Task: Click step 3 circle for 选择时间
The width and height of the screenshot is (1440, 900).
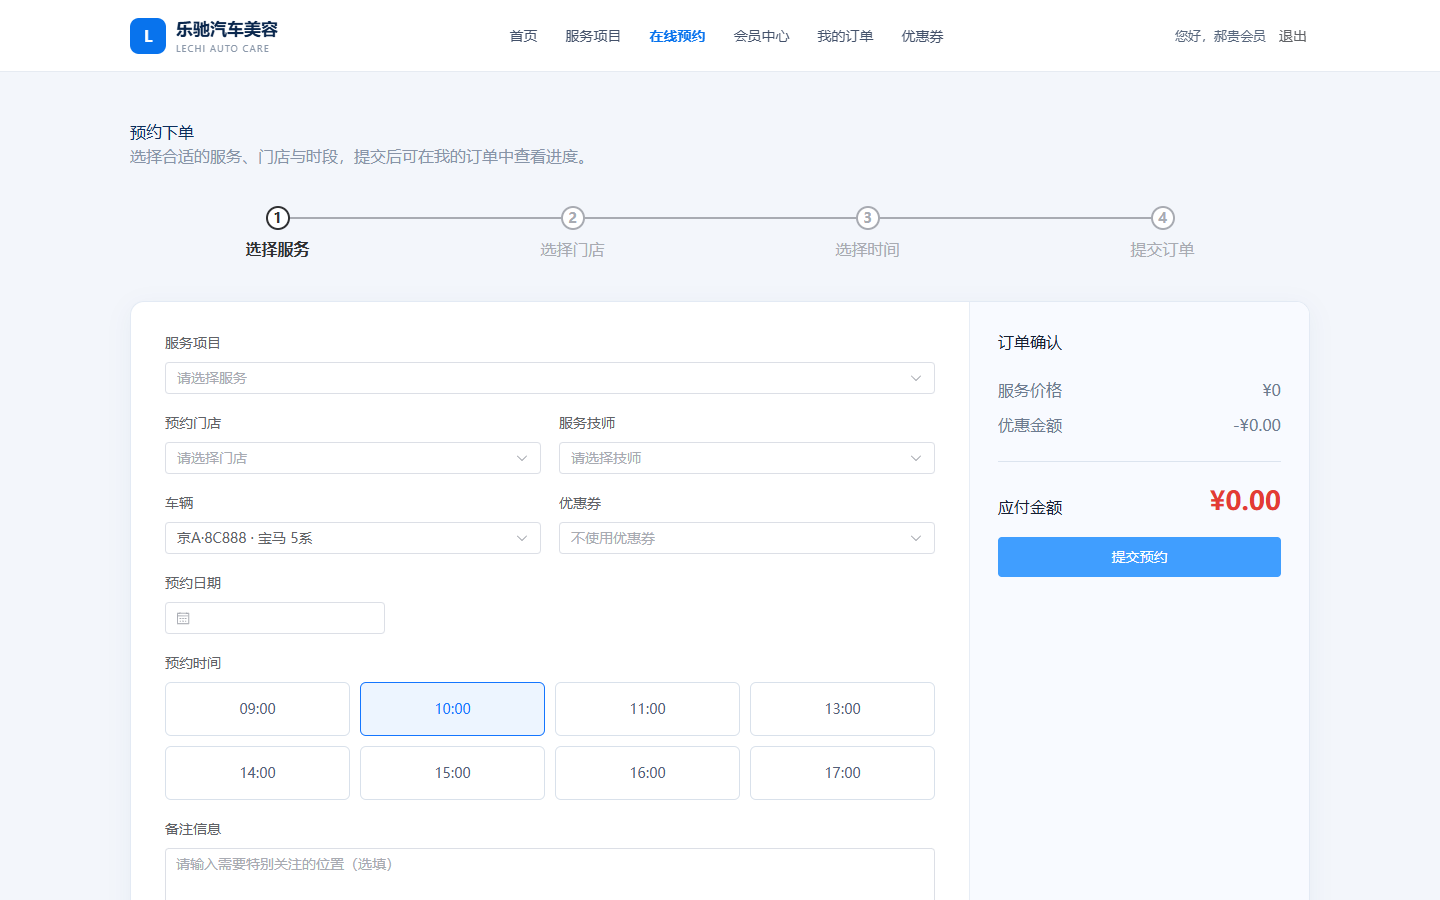Action: pos(867,218)
